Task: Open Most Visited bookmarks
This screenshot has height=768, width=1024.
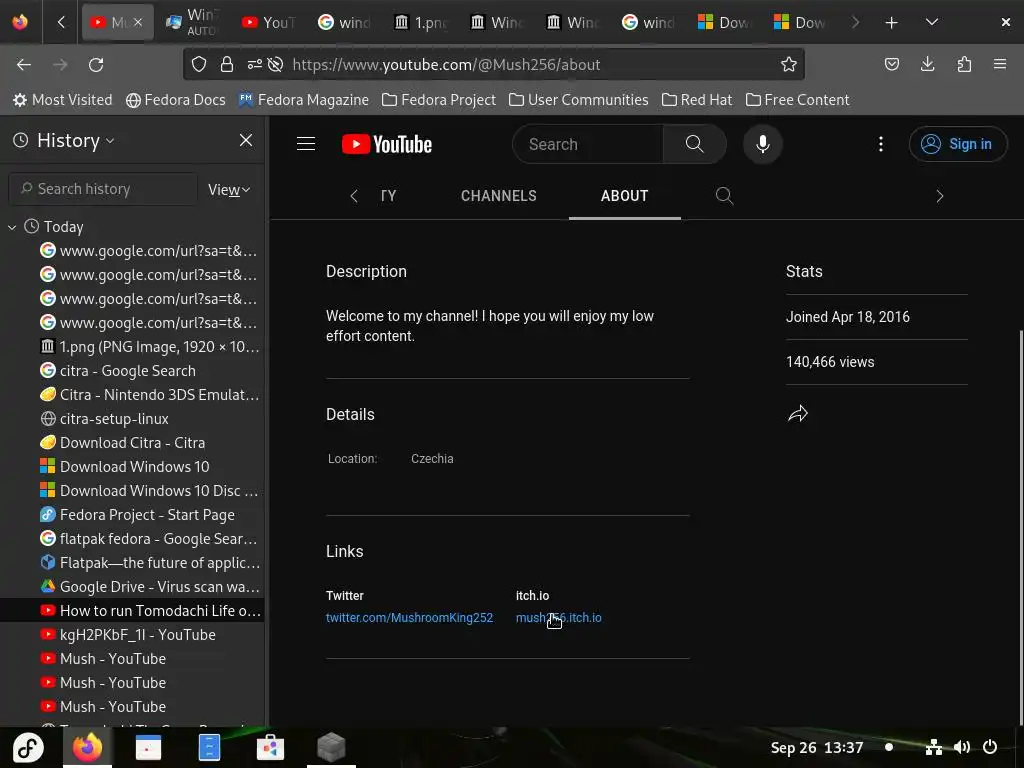Action: (63, 100)
